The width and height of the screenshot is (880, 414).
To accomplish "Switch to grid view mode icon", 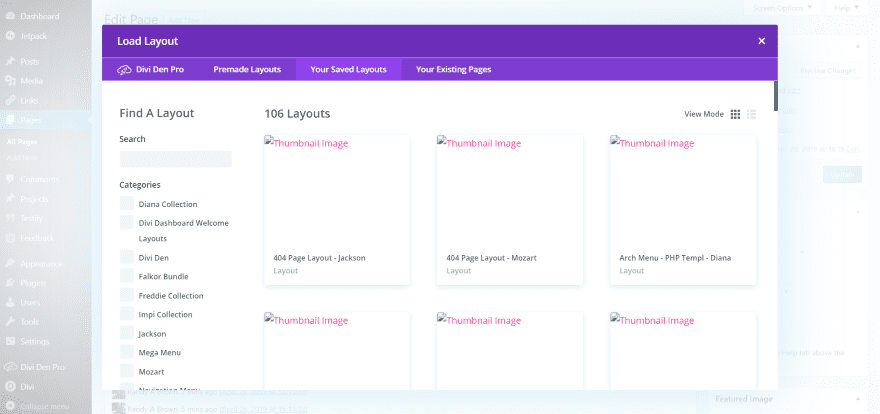I will click(735, 114).
